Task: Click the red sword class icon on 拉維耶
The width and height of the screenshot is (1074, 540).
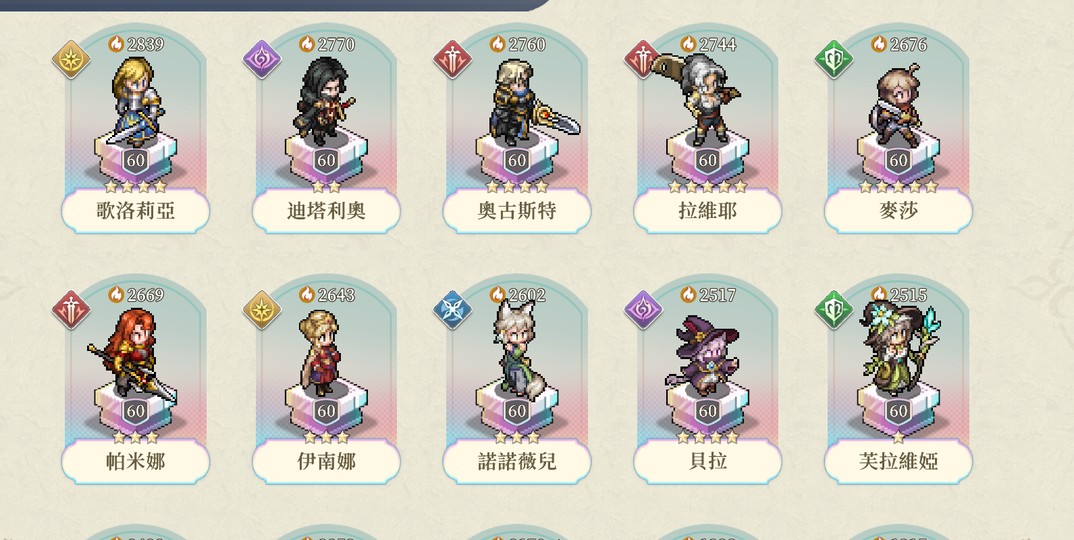Action: [642, 60]
